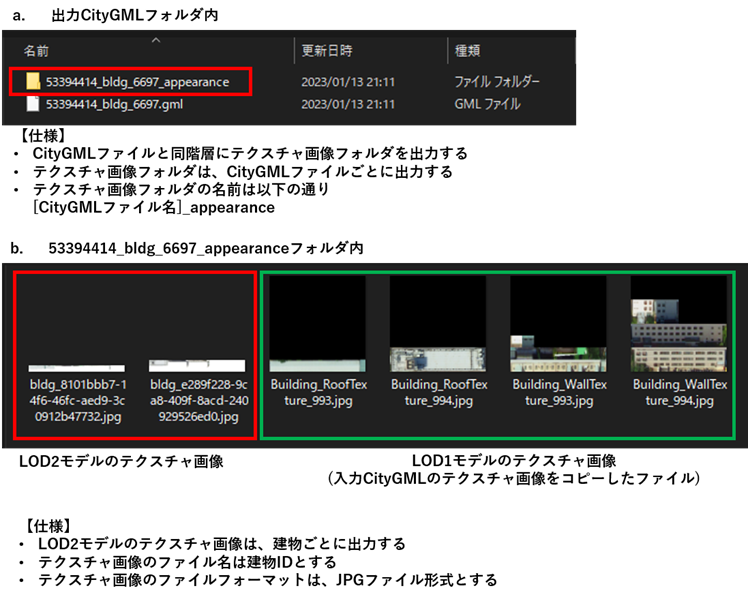Screen dimensions: 748x599
Task: Click the text [CityGMLファイル名]_appearance
Action: click(154, 207)
